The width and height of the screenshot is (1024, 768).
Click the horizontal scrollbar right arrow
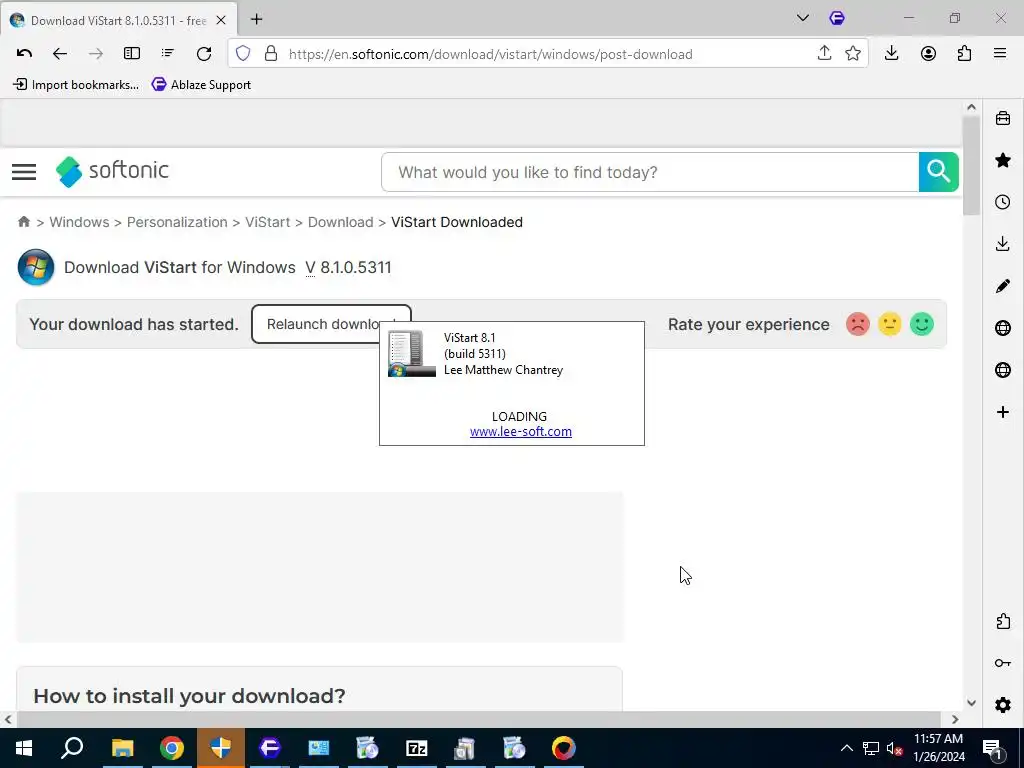pos(955,719)
